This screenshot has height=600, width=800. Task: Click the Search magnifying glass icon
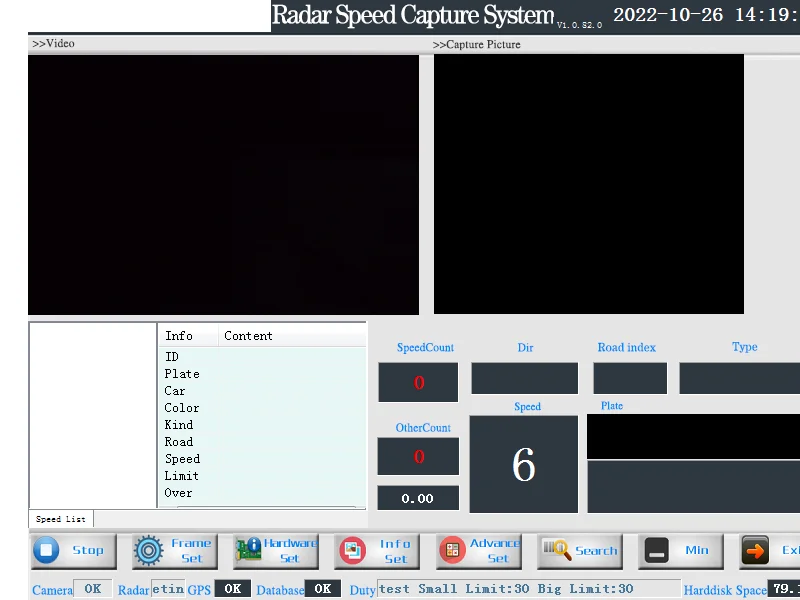[x=557, y=549]
